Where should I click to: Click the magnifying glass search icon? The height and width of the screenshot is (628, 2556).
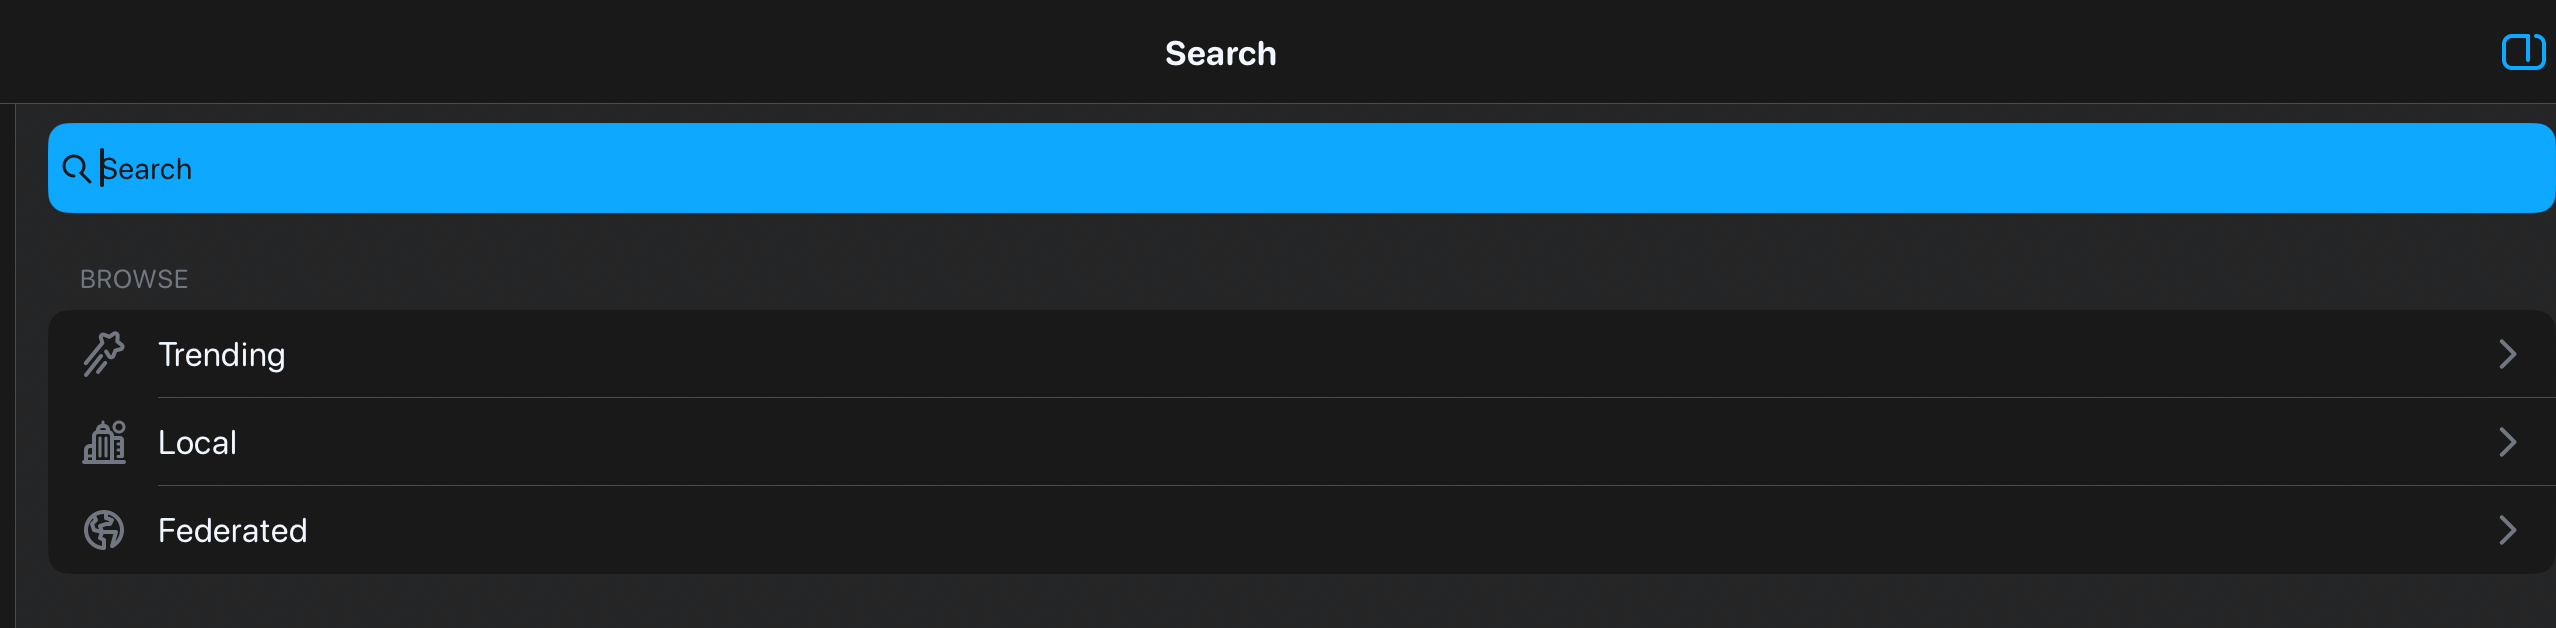76,169
